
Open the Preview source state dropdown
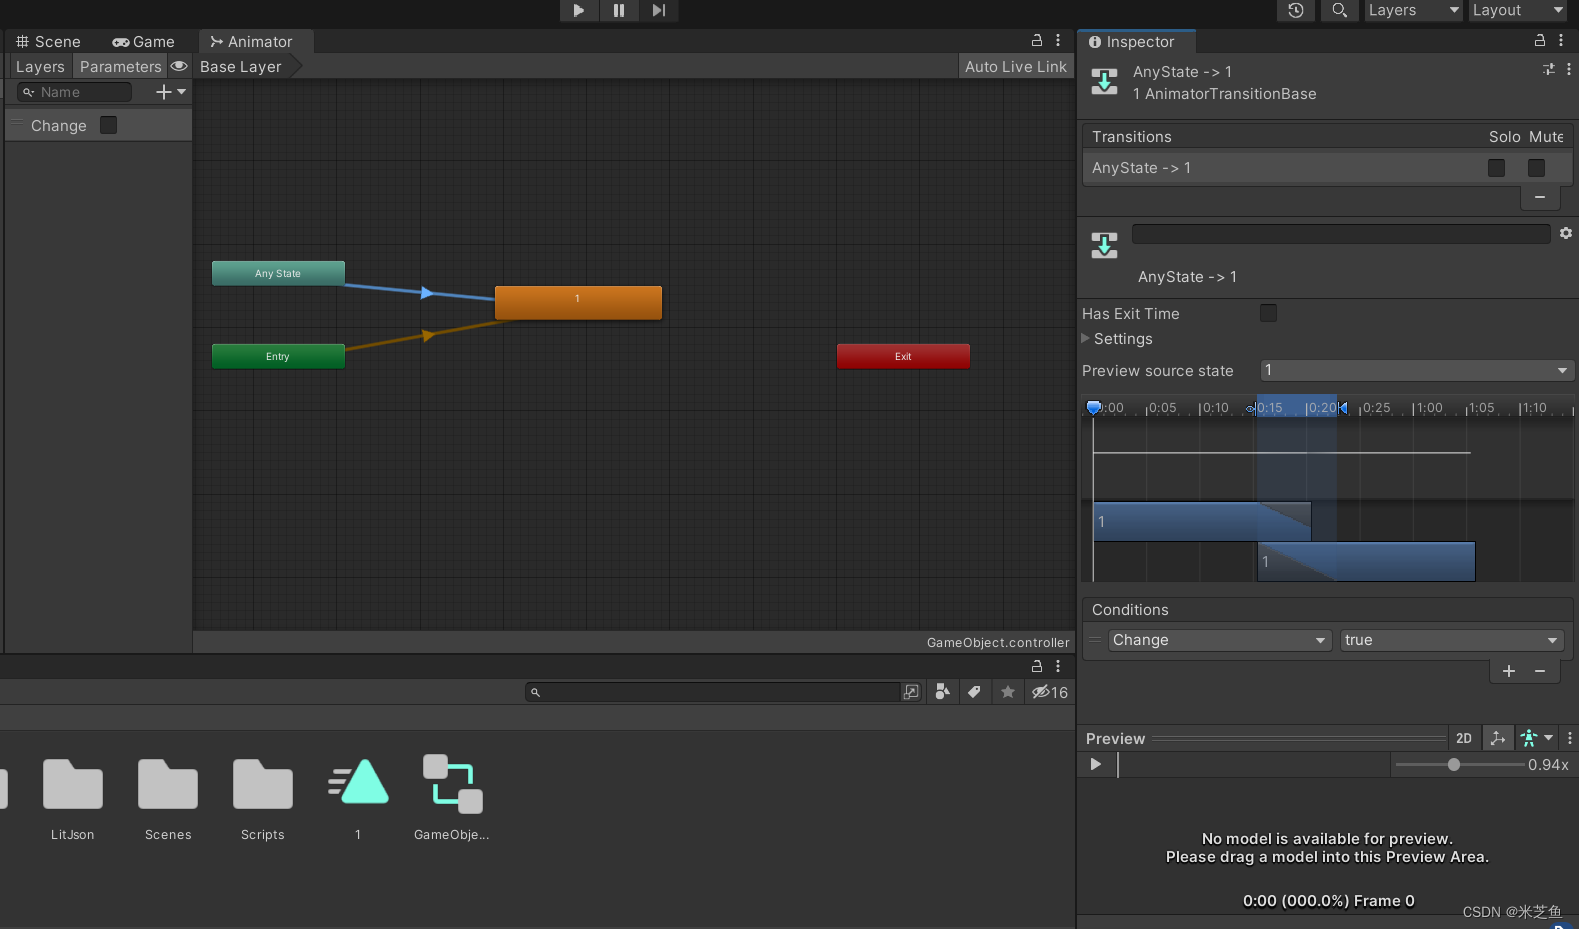tap(1417, 371)
